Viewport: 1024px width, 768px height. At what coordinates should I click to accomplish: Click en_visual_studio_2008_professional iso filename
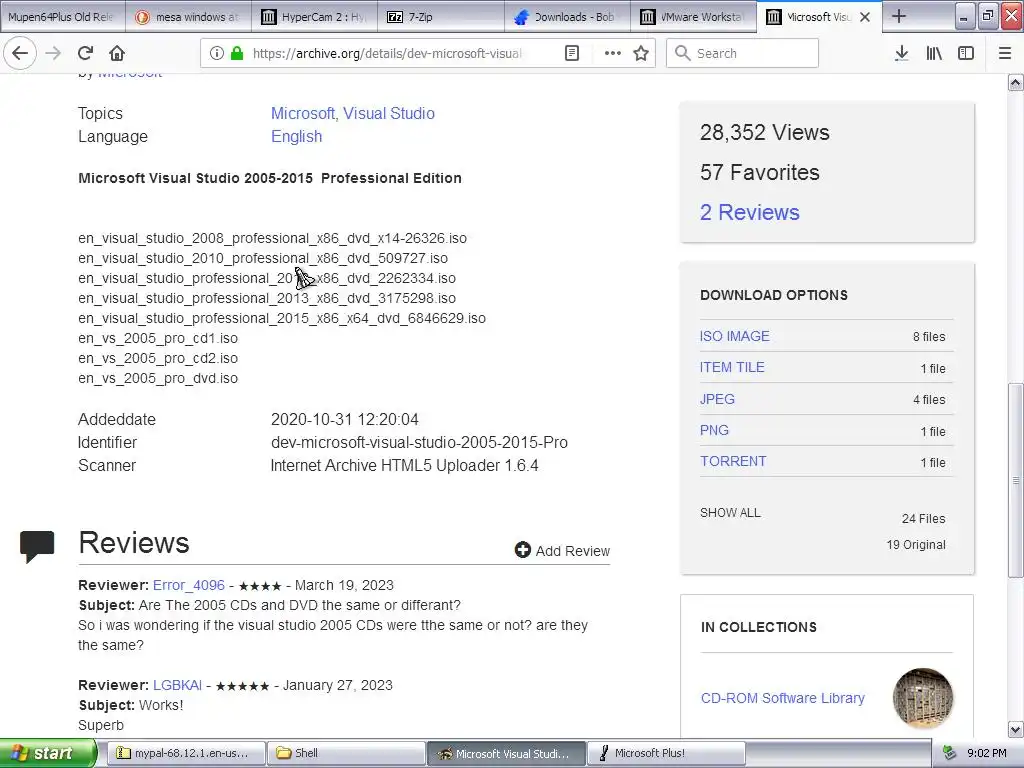coord(272,238)
